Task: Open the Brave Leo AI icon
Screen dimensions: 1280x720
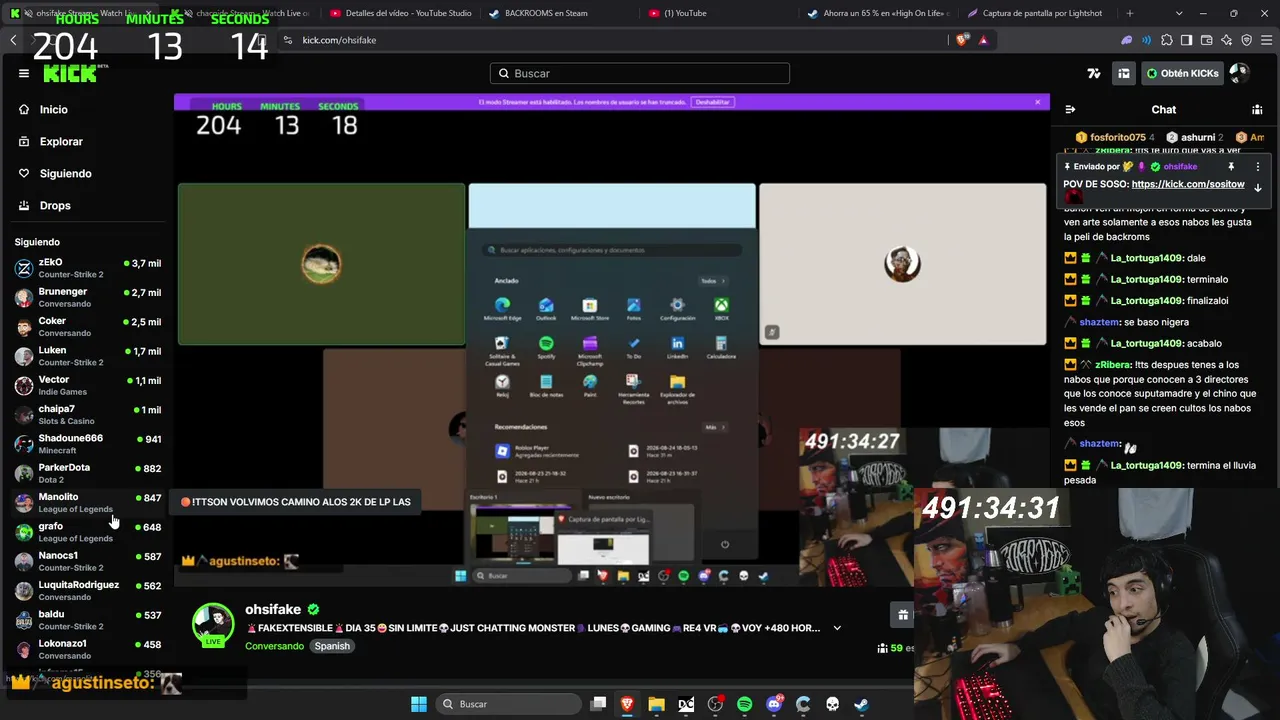Action: click(x=1227, y=40)
